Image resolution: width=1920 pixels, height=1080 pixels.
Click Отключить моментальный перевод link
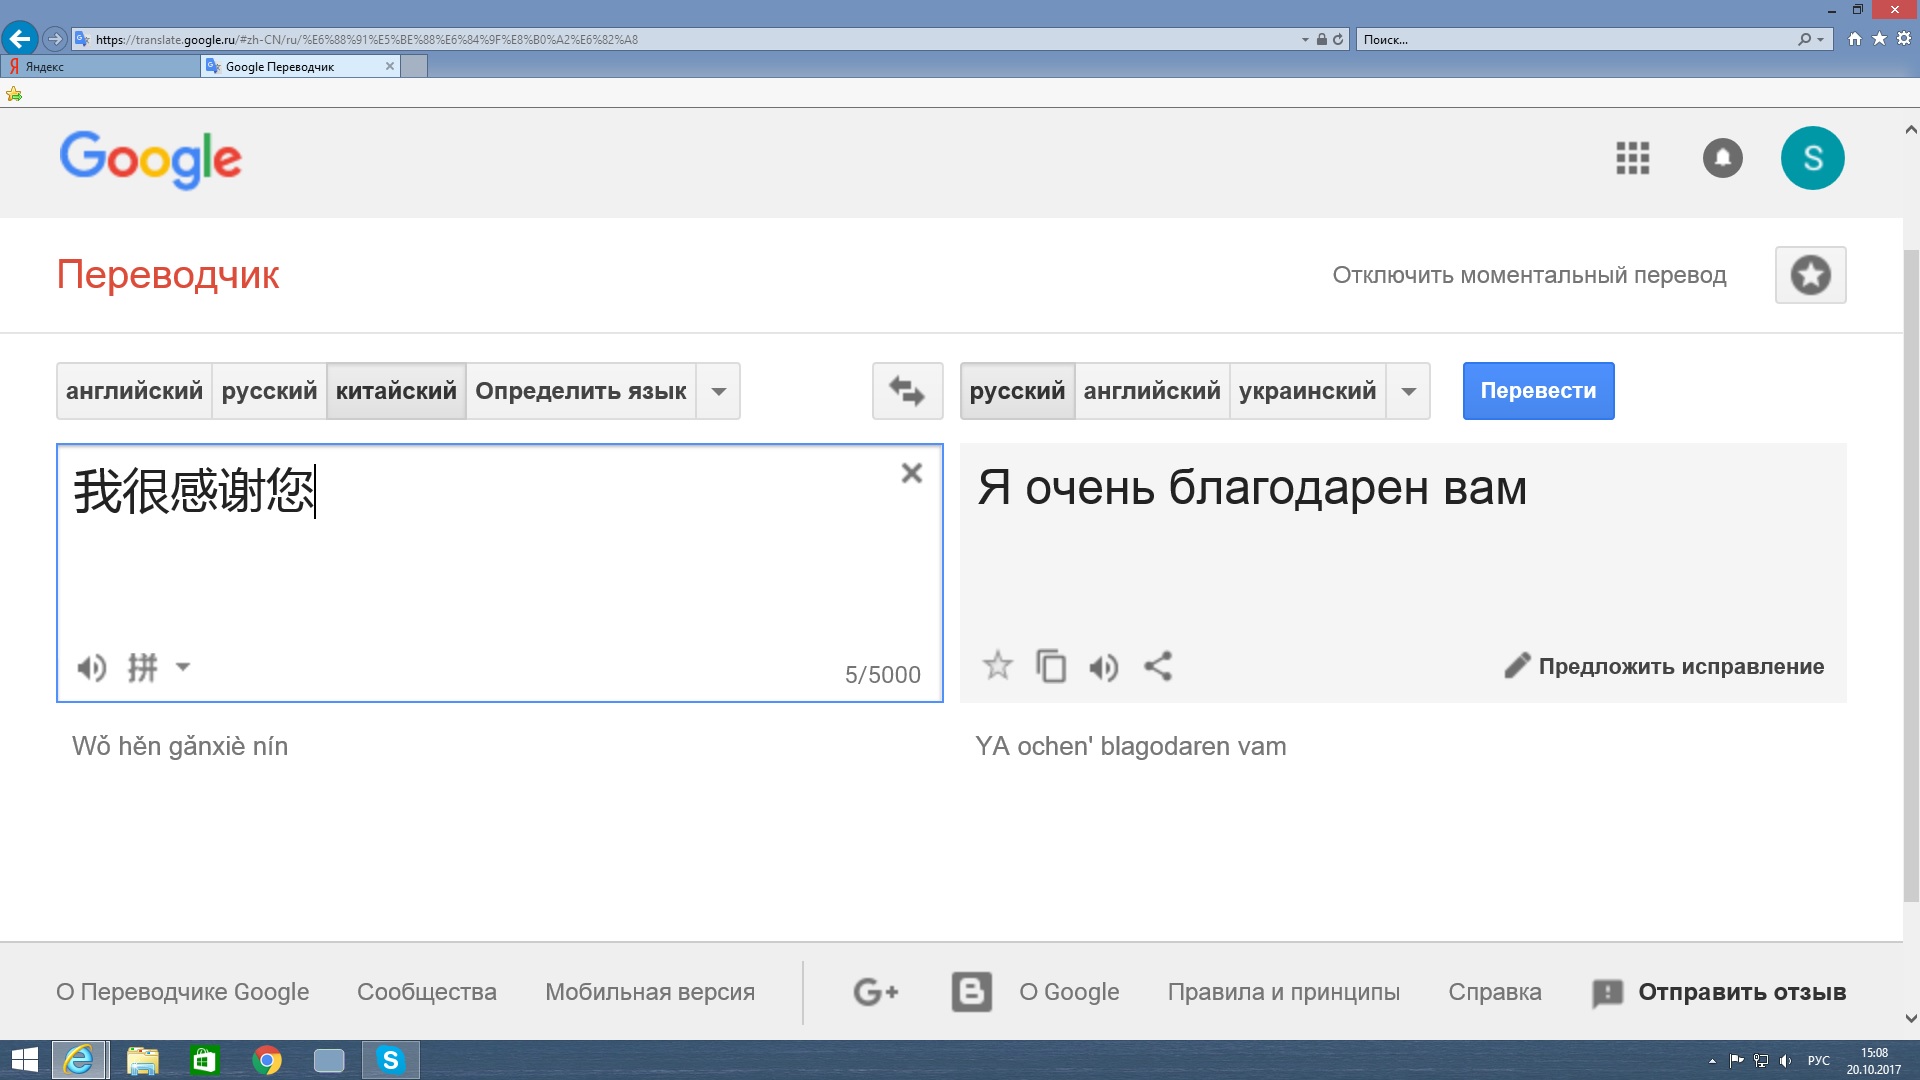[x=1529, y=275]
